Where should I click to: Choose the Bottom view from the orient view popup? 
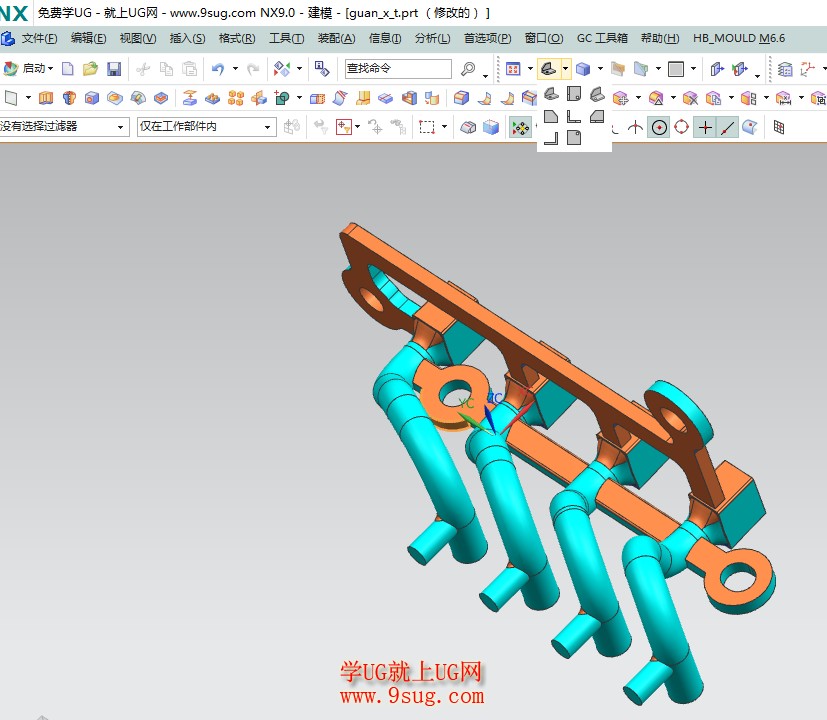(574, 138)
